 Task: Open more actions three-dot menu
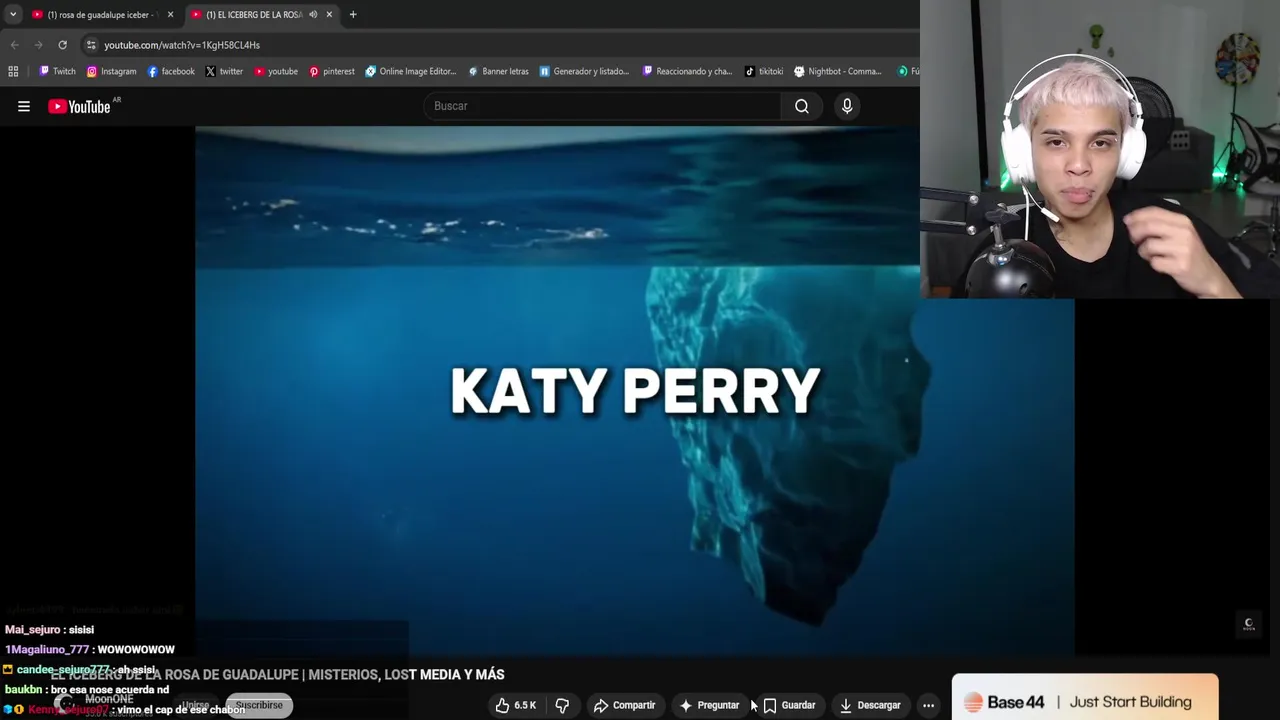point(928,705)
